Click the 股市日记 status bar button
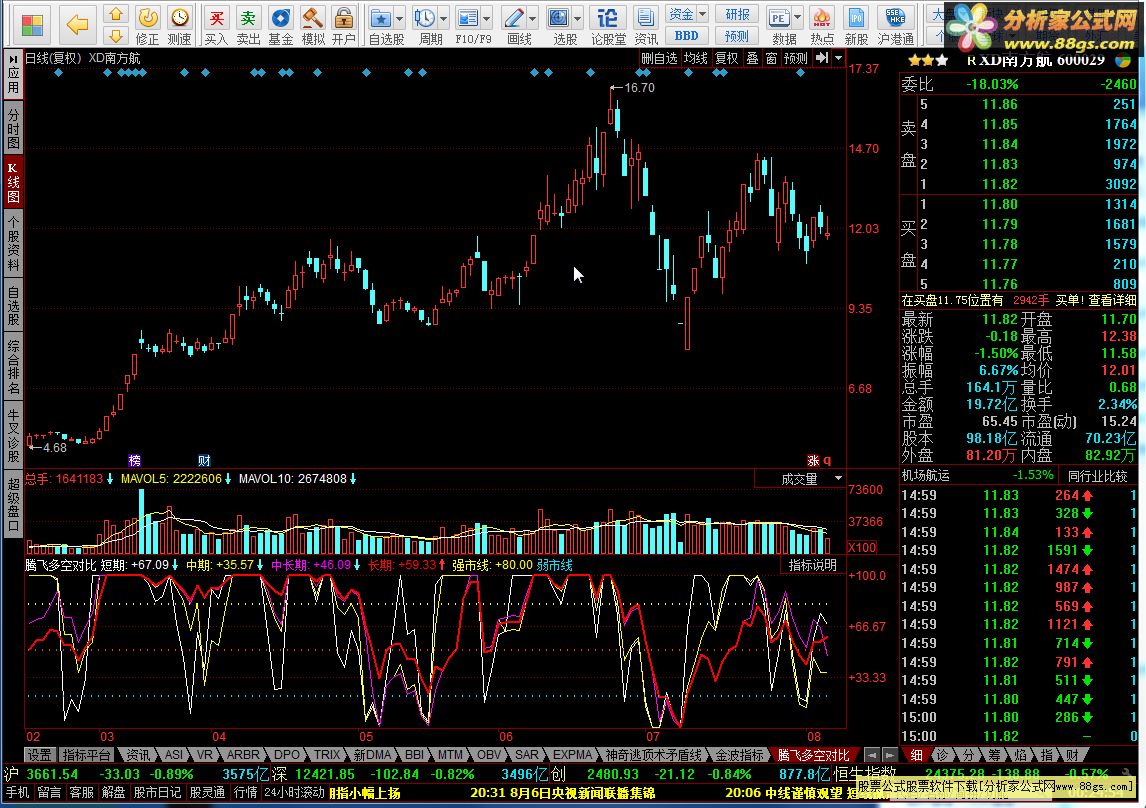1146x808 pixels. [x=157, y=793]
